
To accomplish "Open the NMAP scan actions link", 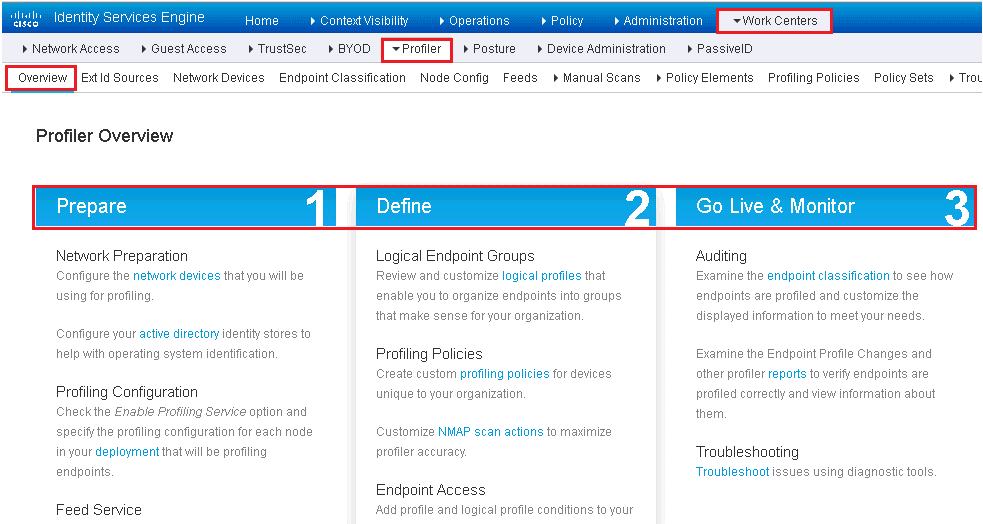I will coord(490,432).
